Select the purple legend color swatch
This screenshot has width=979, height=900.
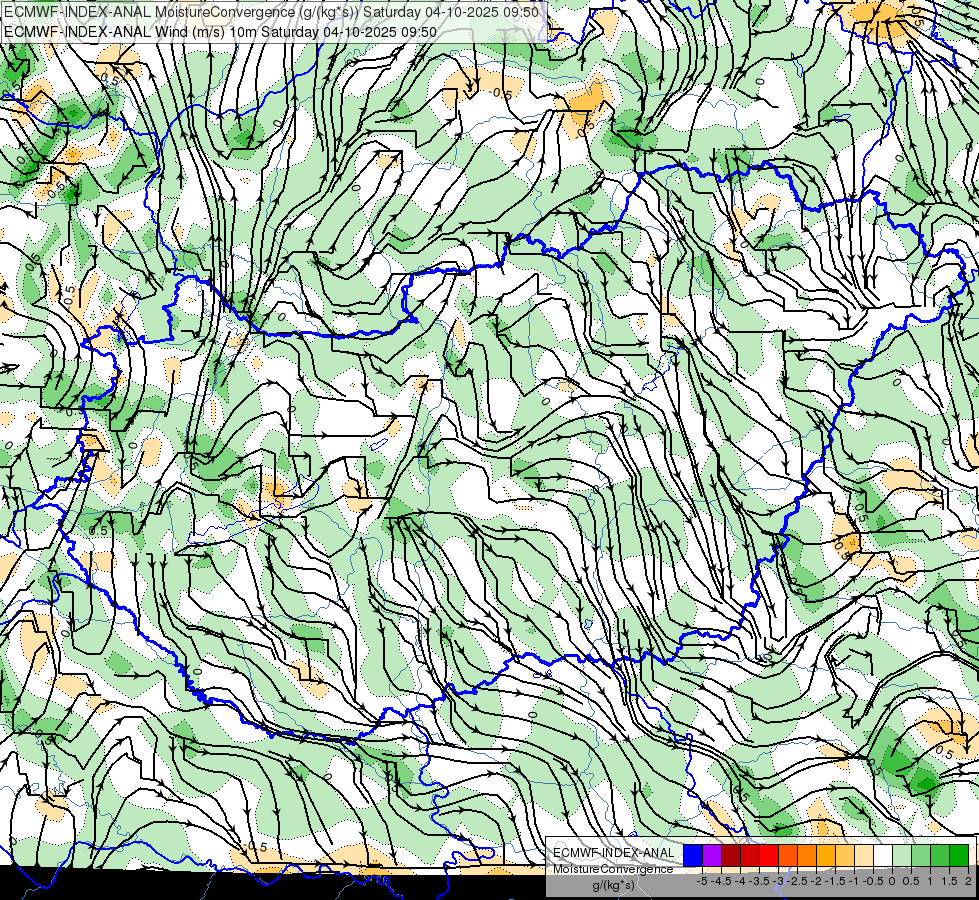click(712, 855)
